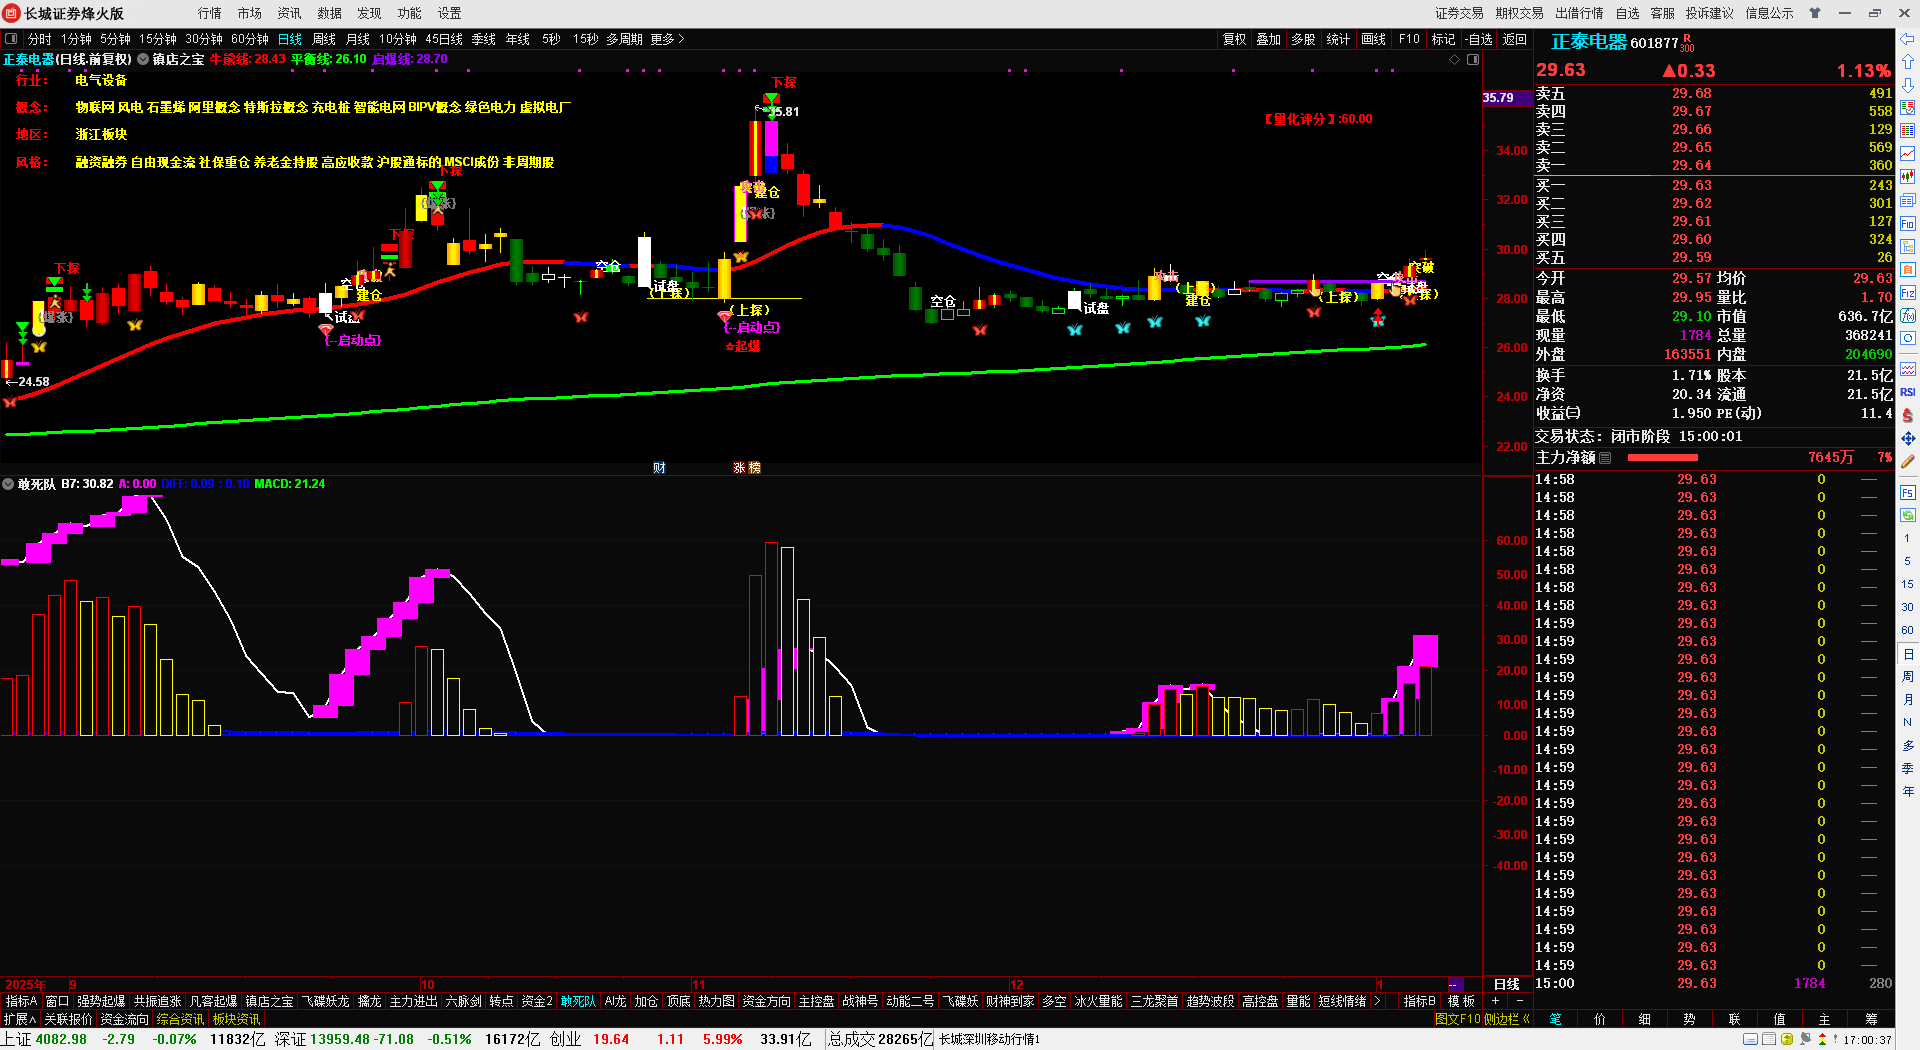Click the red dollar sign sidebar icon

1908,415
